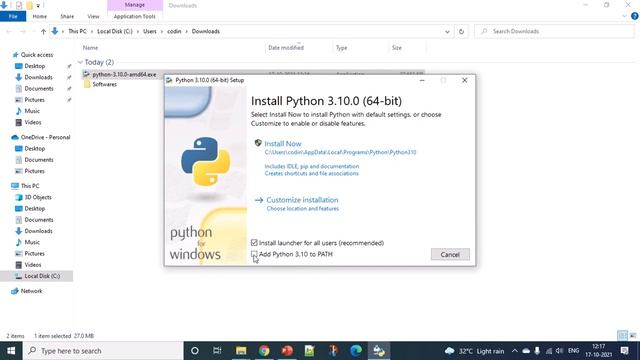Open OneDrive cloud tray icon

(x=526, y=351)
